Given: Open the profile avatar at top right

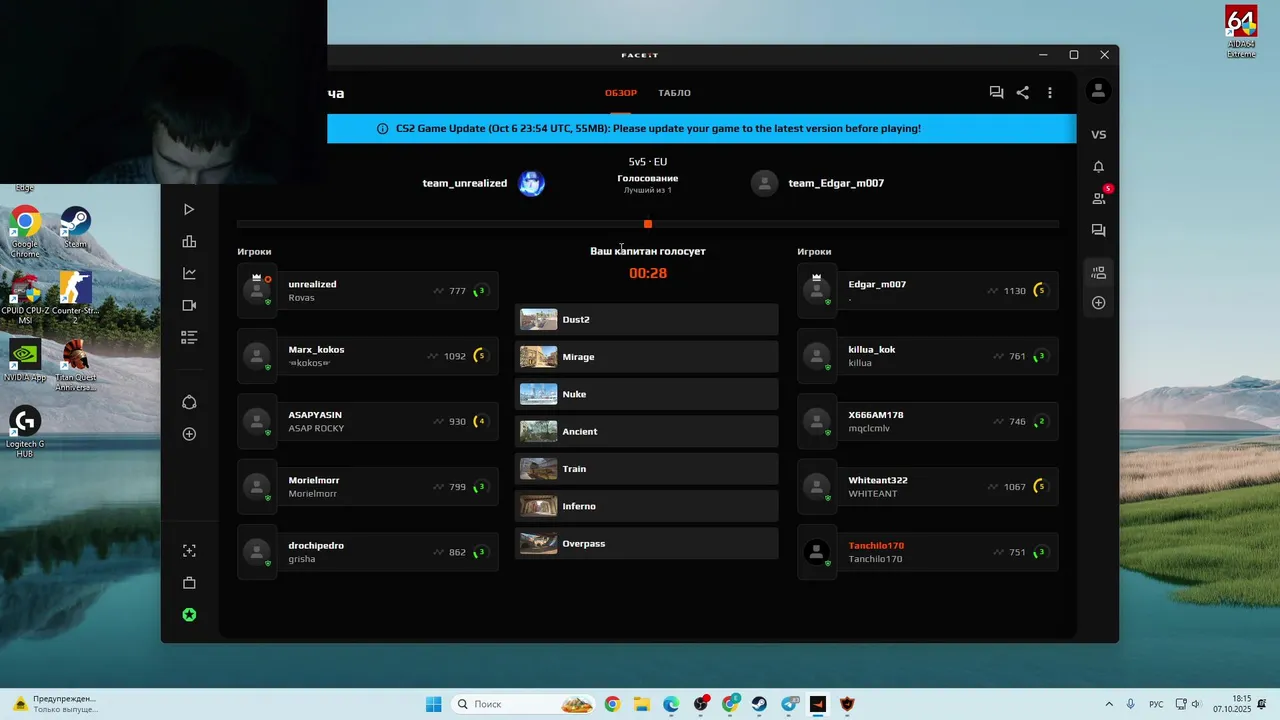Looking at the screenshot, I should (1098, 91).
